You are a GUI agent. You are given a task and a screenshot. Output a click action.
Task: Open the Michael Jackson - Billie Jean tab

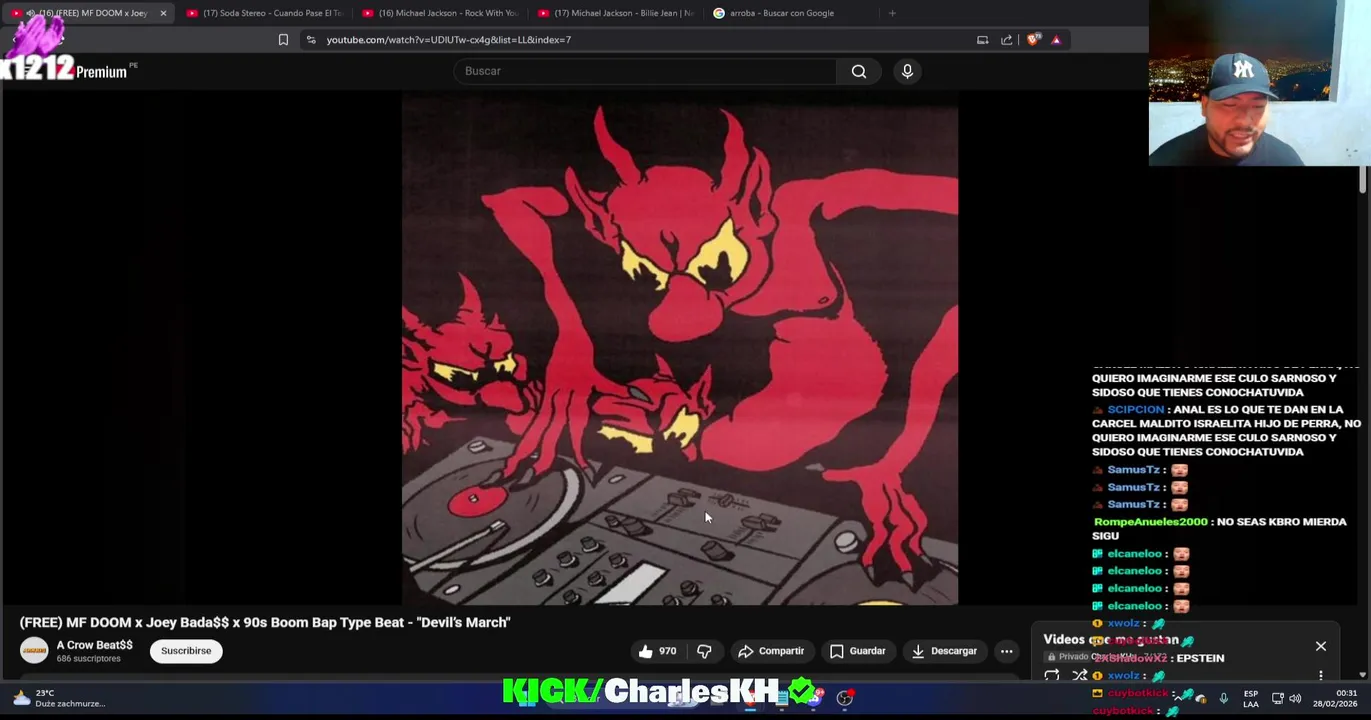[616, 13]
